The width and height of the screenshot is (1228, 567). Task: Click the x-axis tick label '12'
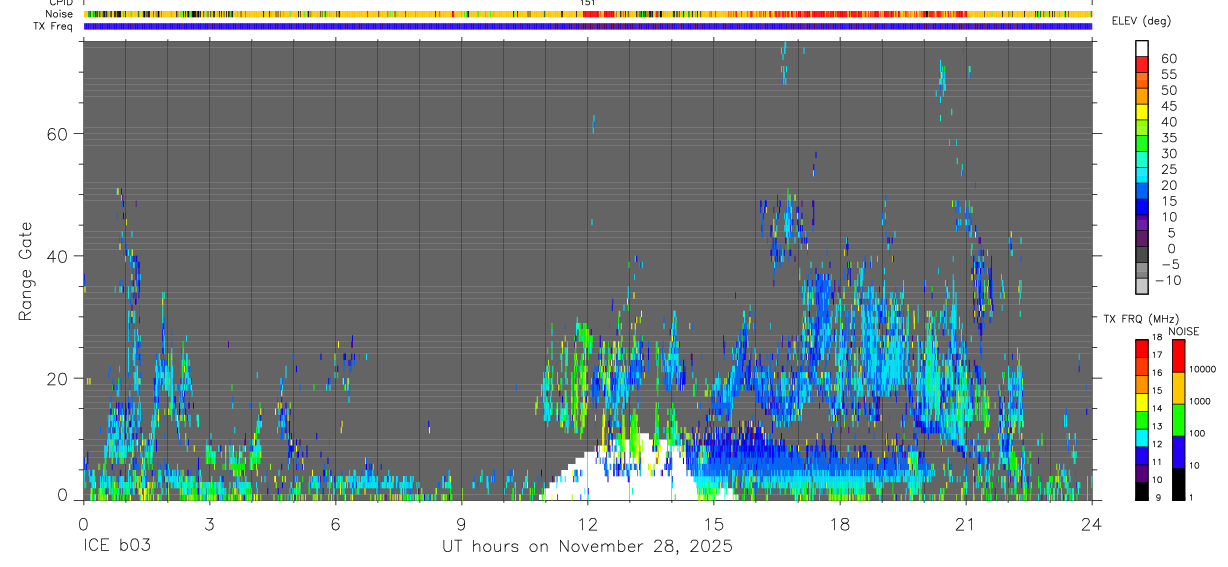[588, 524]
